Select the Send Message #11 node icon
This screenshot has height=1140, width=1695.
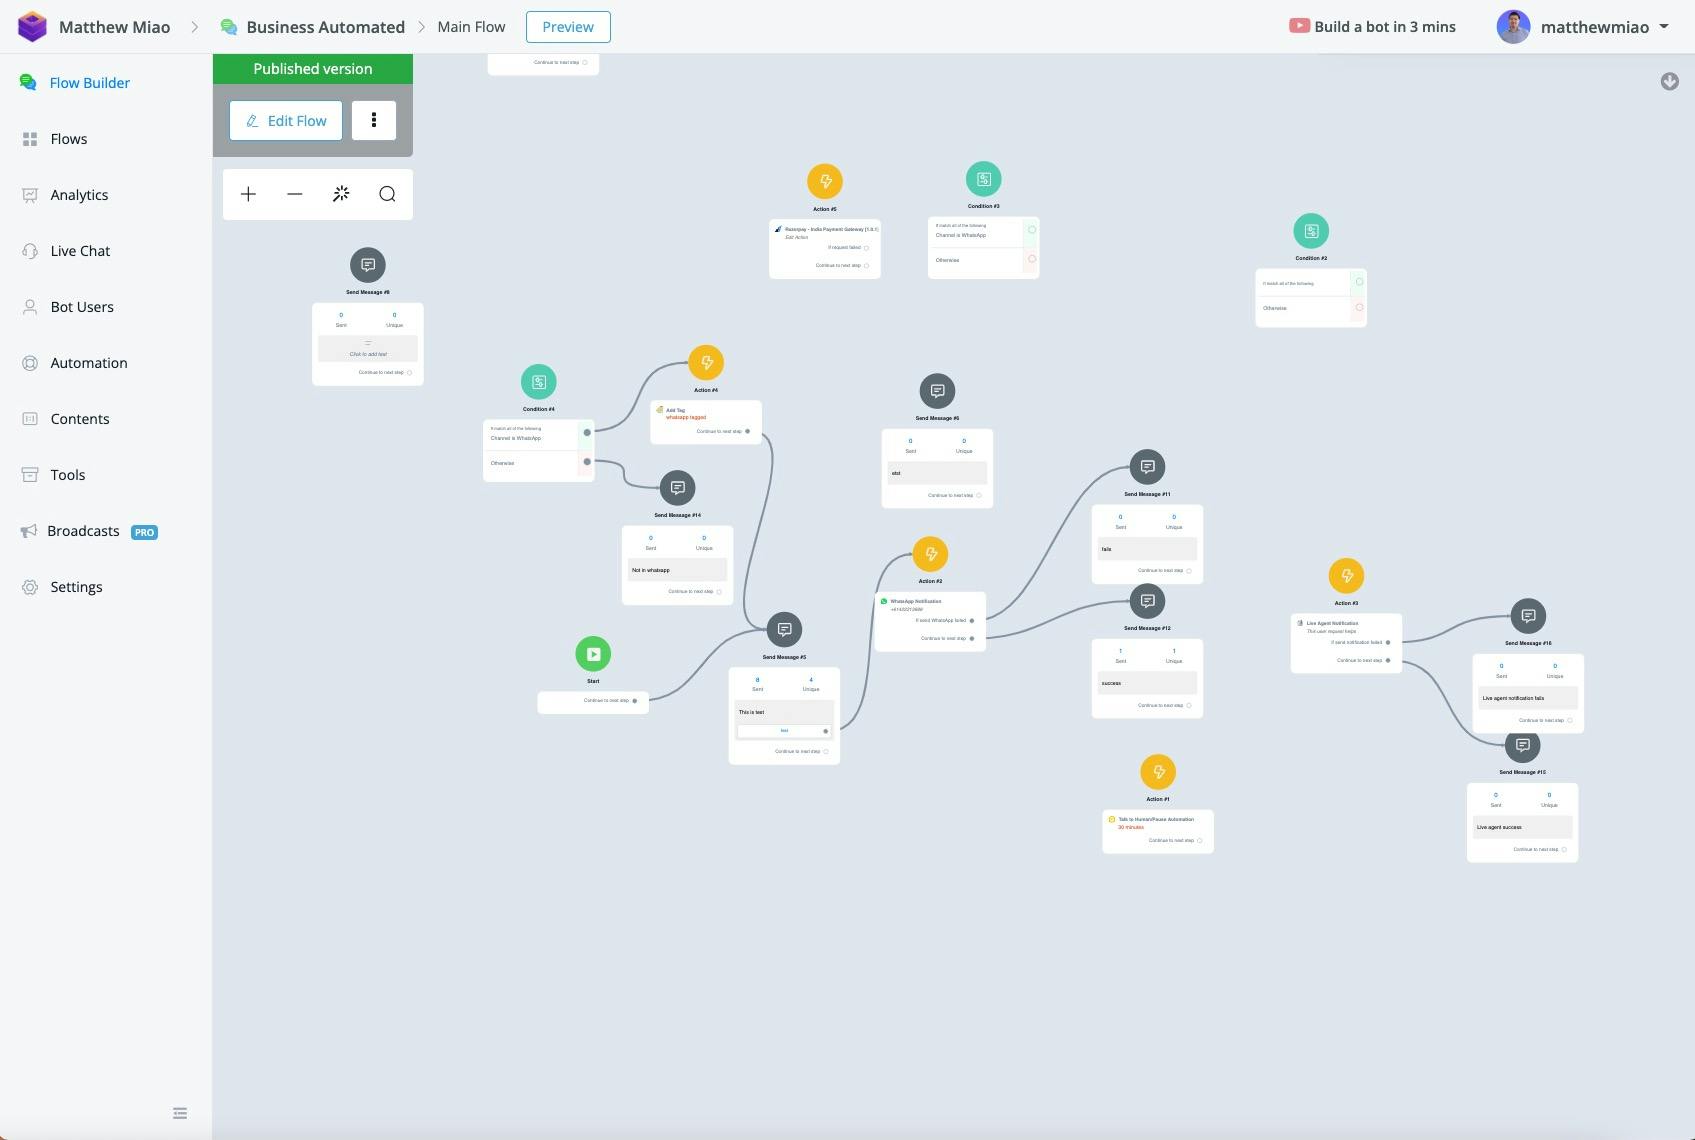click(1147, 467)
